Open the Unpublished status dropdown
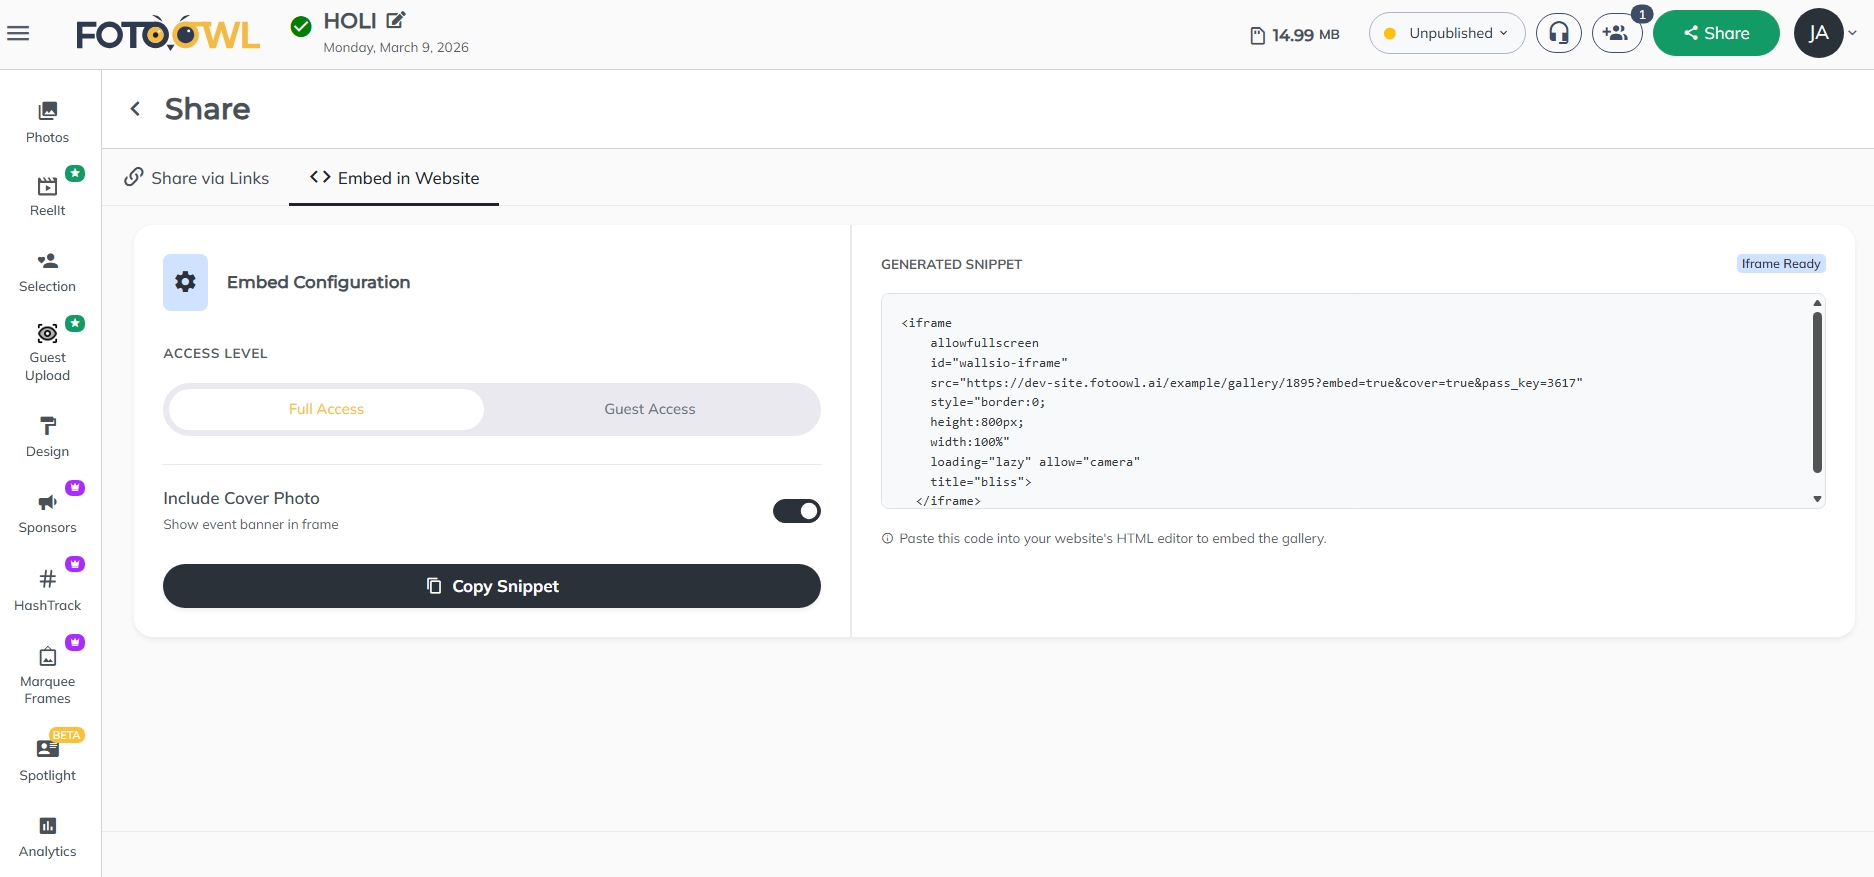This screenshot has width=1874, height=877. [x=1447, y=33]
